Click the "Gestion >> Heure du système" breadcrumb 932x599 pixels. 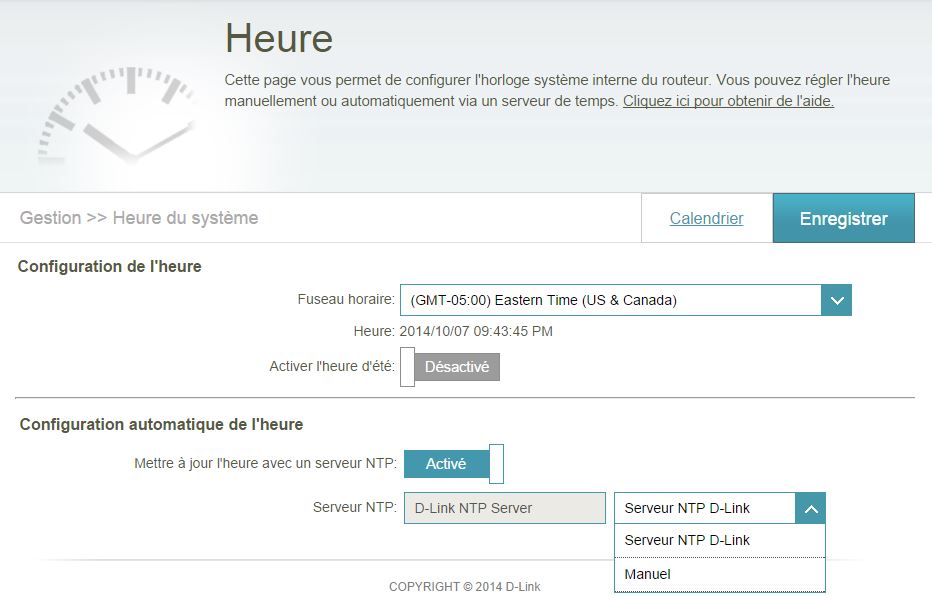click(139, 218)
